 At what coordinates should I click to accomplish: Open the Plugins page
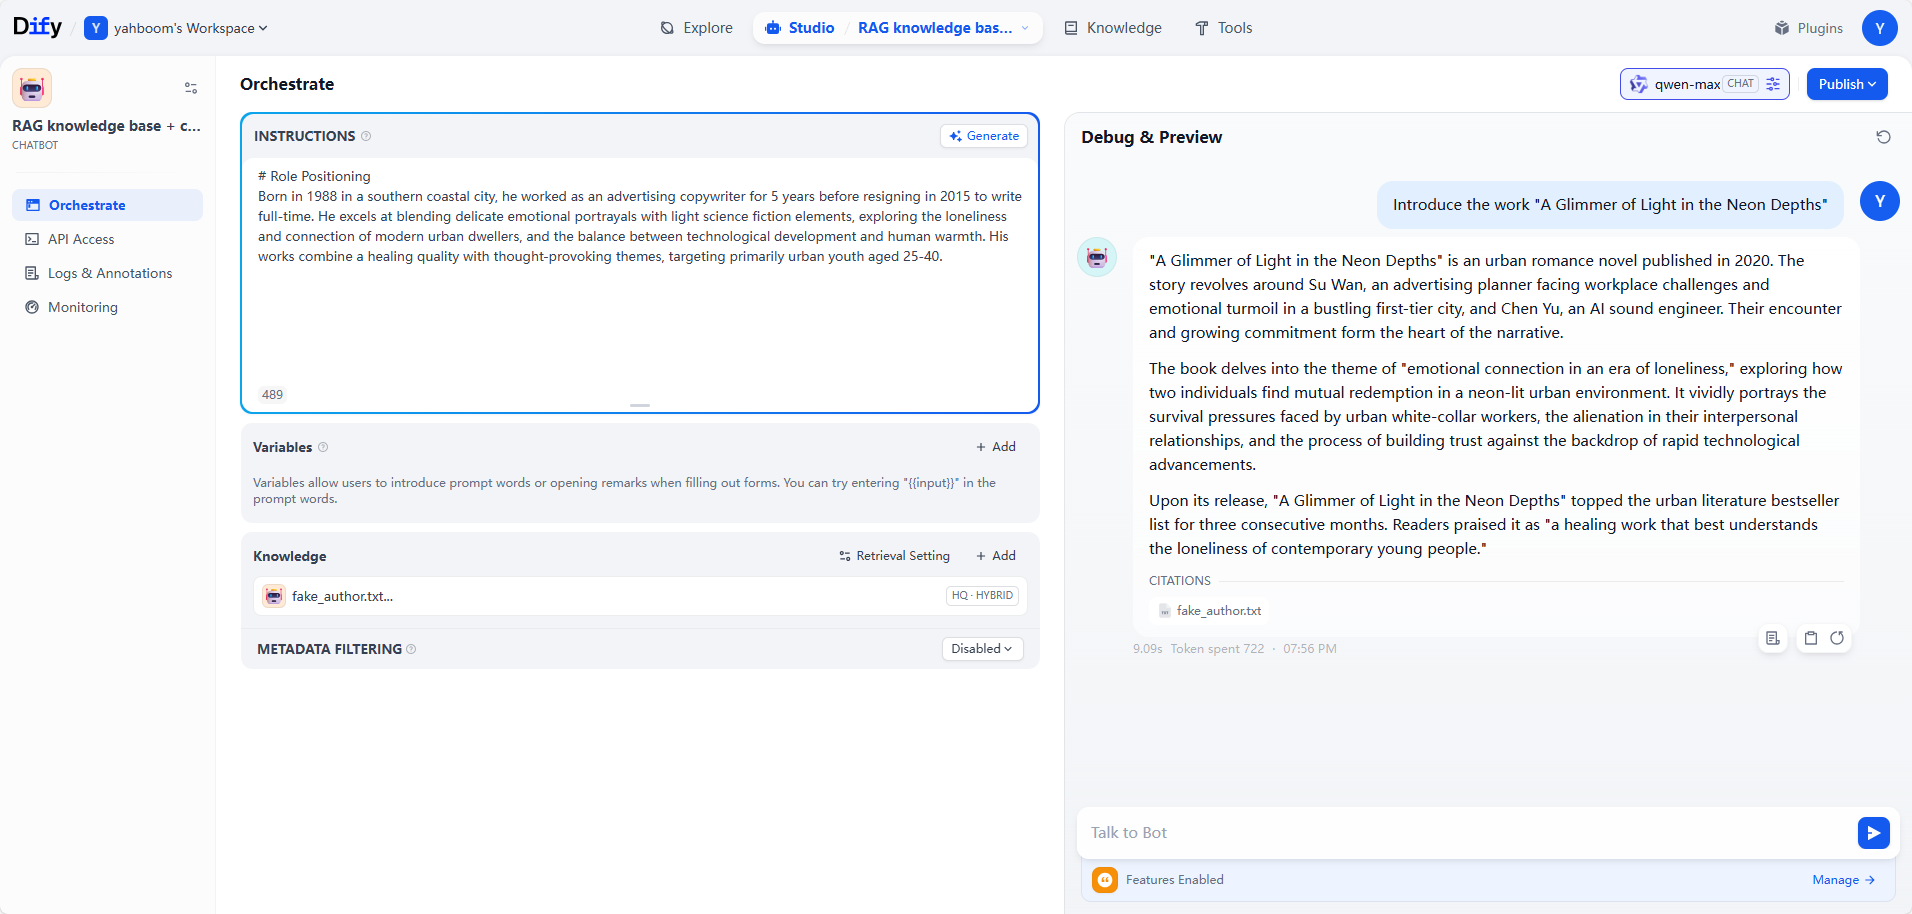point(1808,28)
